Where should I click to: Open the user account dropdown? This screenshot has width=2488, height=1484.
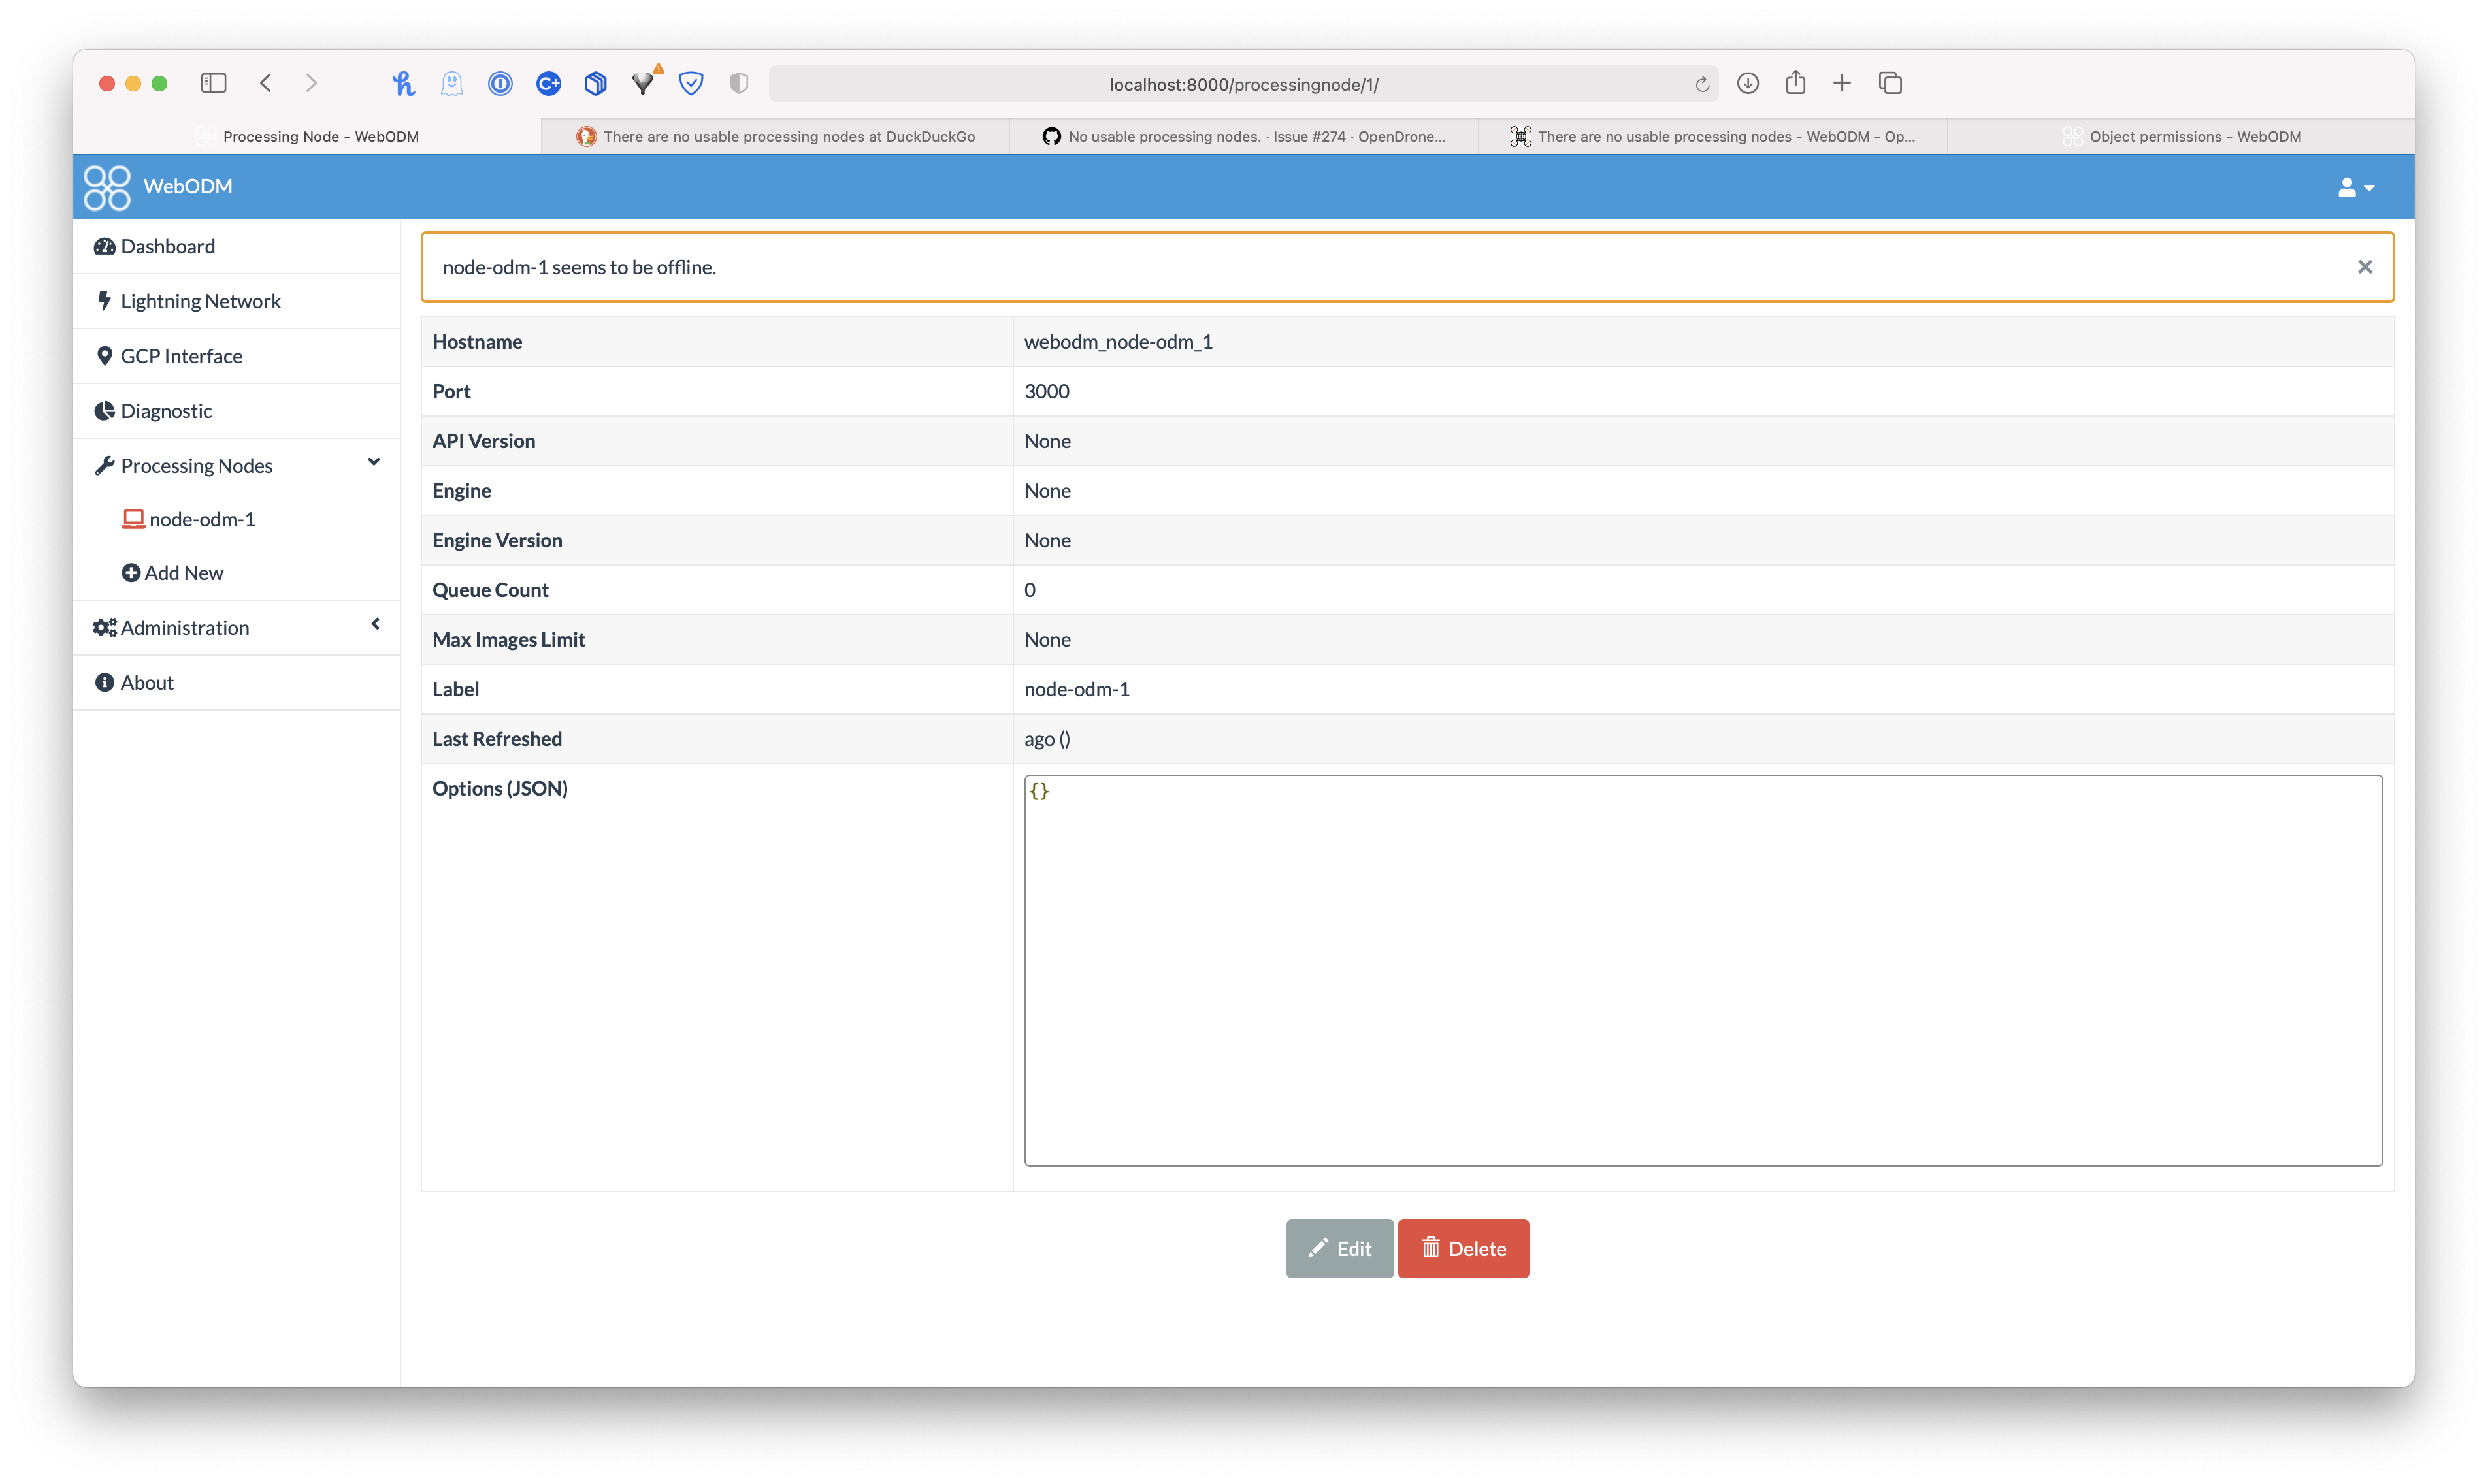[x=2355, y=187]
